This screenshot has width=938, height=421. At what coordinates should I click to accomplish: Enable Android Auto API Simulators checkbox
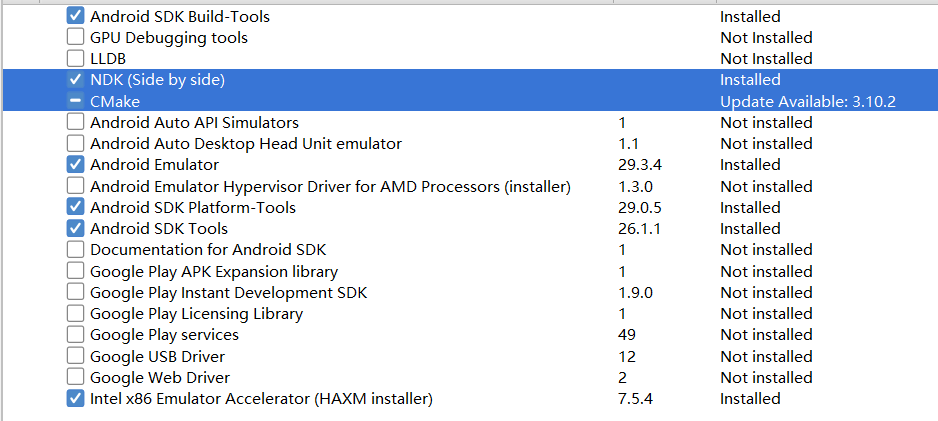coord(75,123)
